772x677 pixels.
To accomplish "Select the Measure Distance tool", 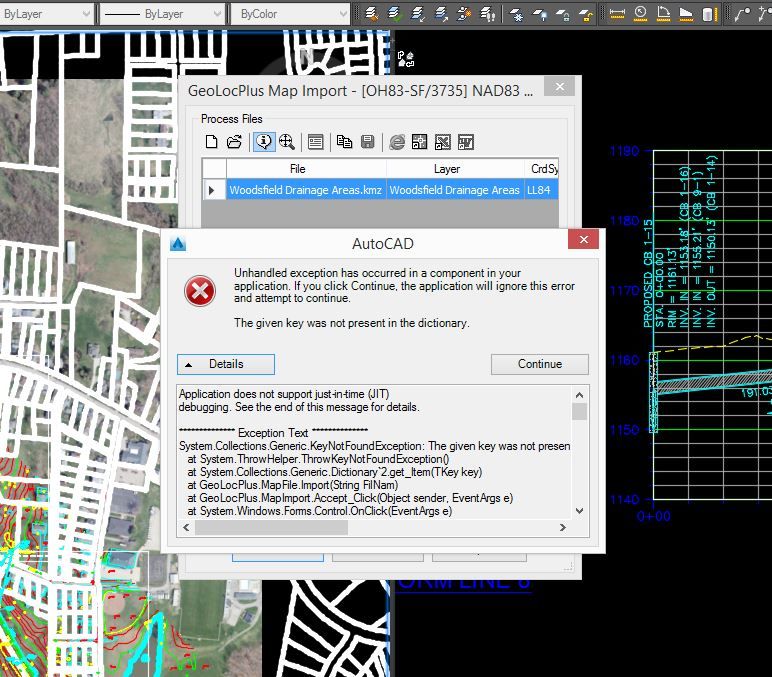I will pyautogui.click(x=617, y=14).
